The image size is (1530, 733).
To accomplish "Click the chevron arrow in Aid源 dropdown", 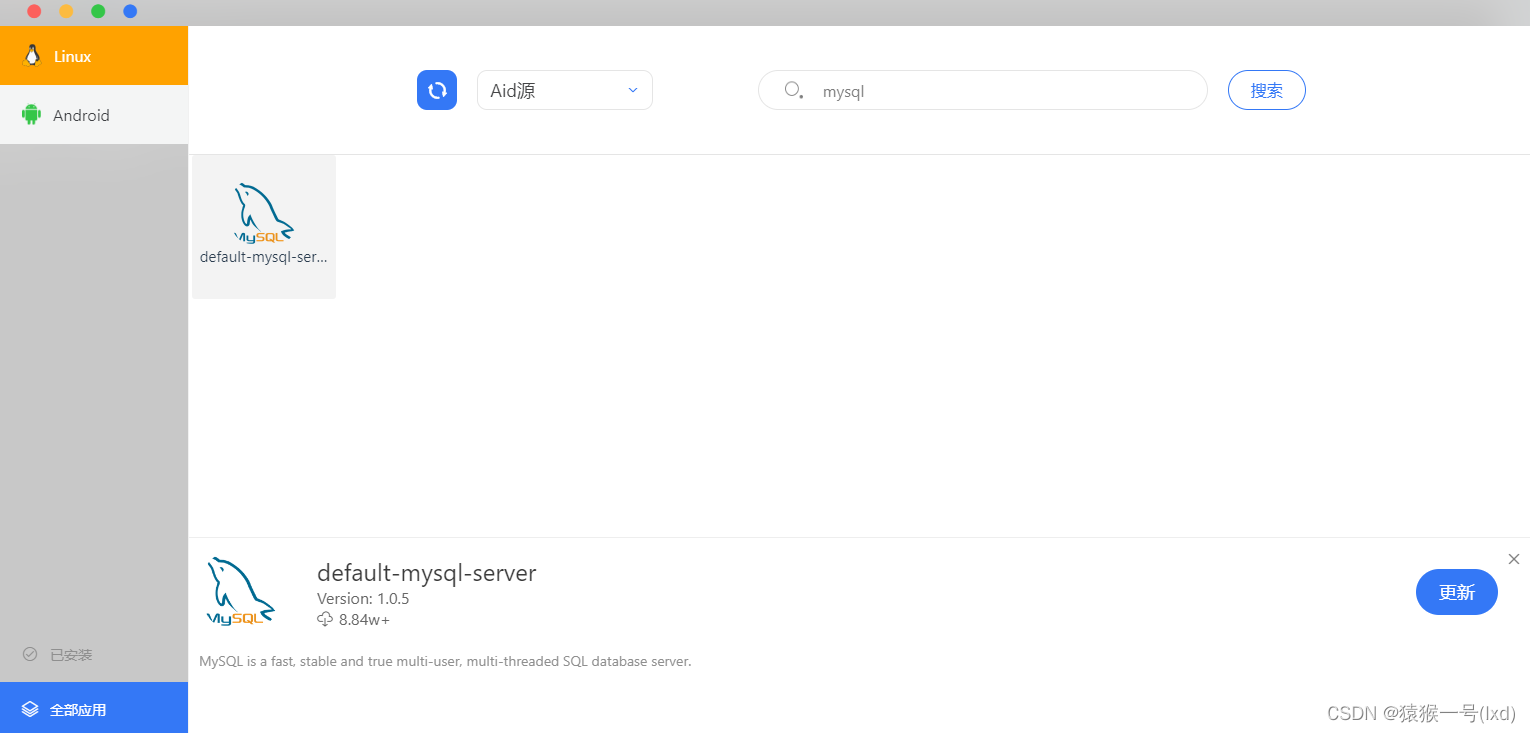I will coord(632,90).
